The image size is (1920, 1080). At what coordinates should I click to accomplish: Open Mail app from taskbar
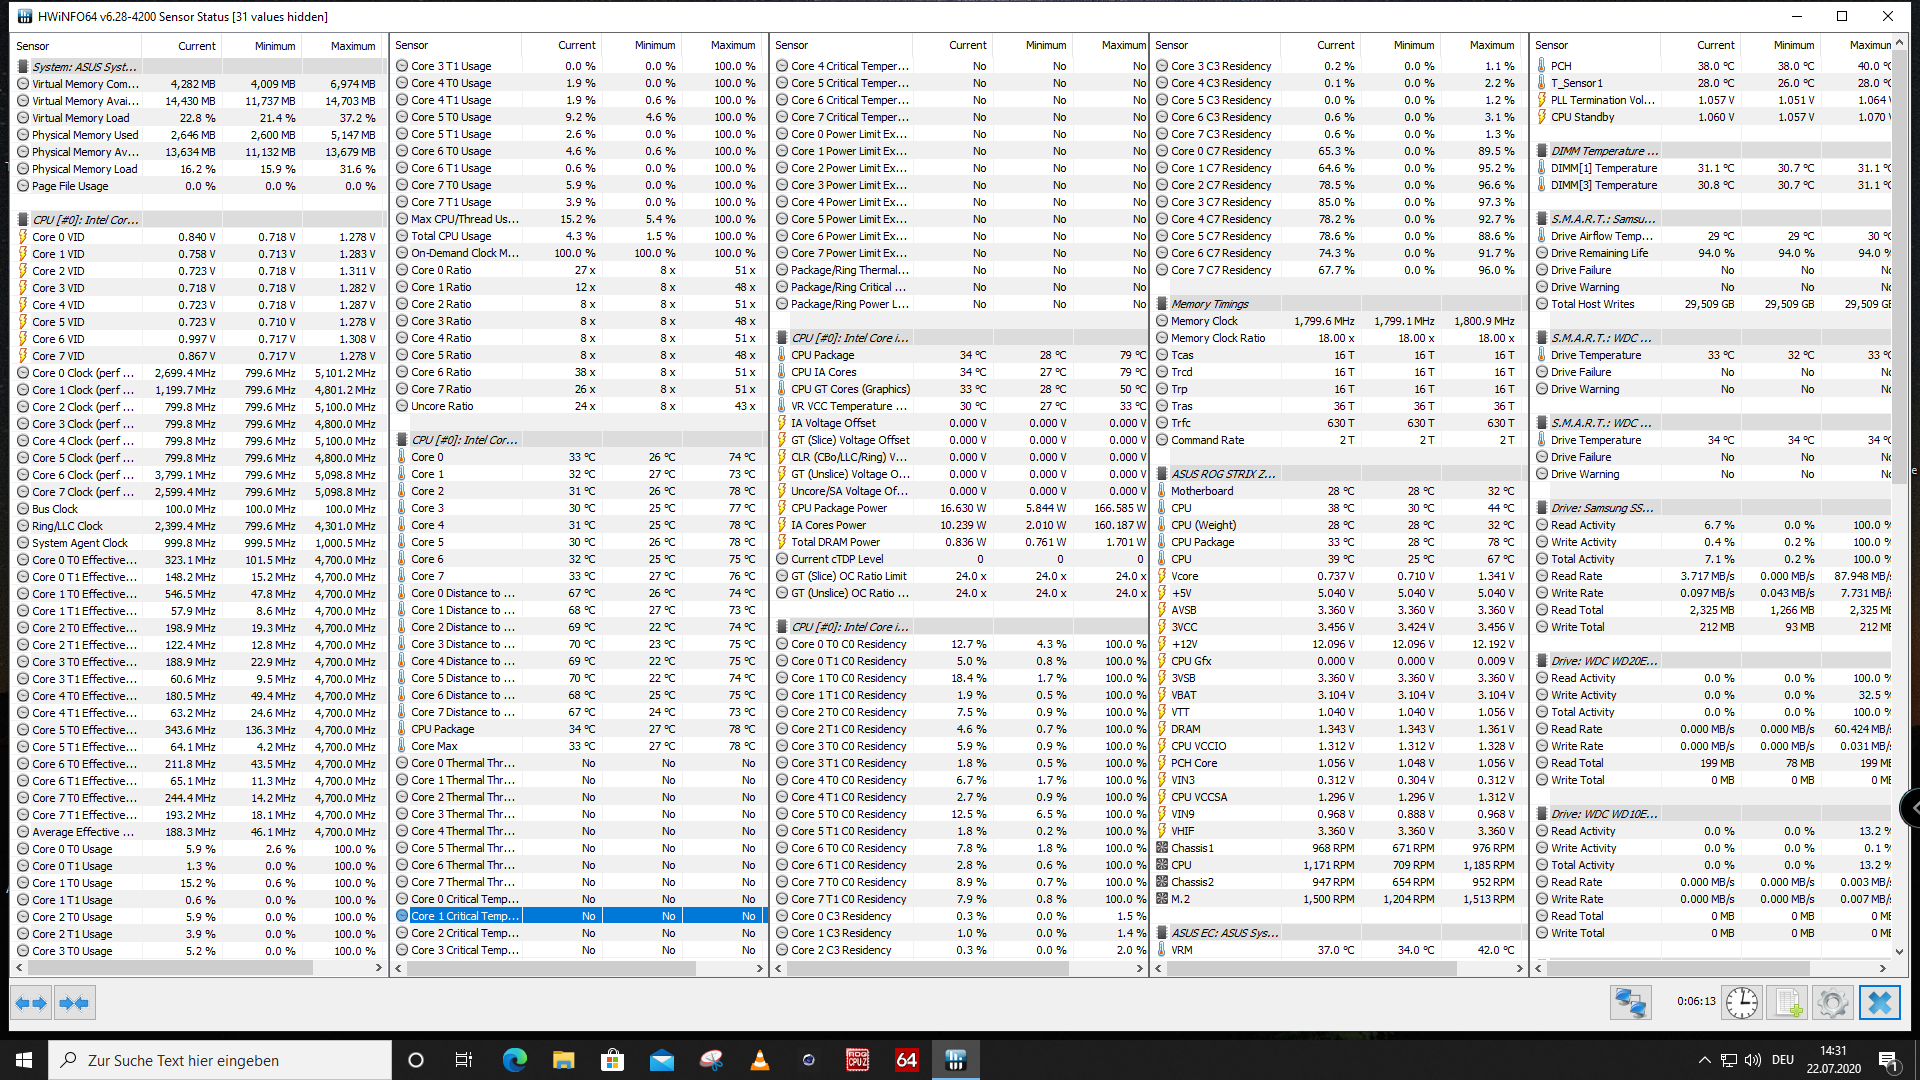pyautogui.click(x=661, y=1060)
